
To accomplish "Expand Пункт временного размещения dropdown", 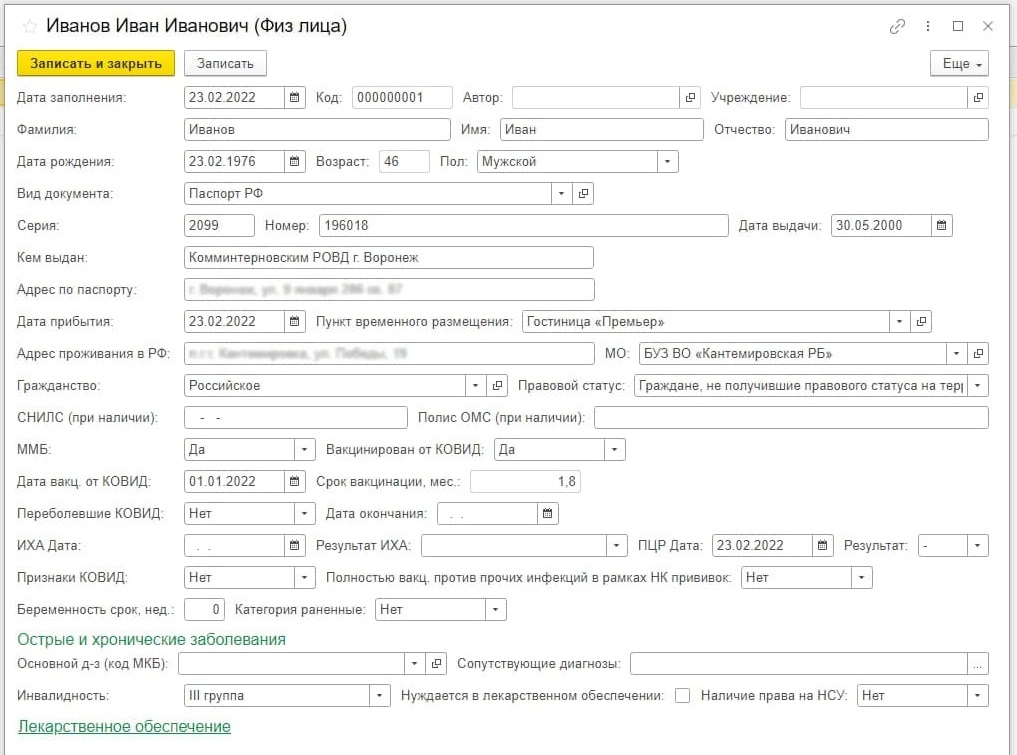I will tap(899, 321).
